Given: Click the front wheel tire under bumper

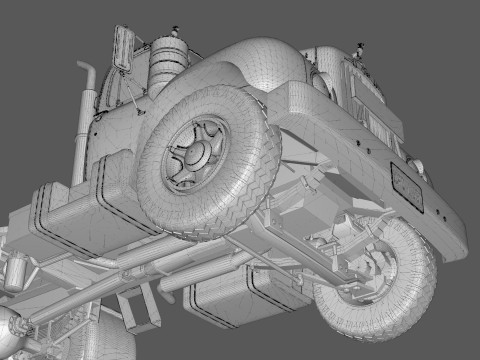Looking at the screenshot, I should pyautogui.click(x=375, y=280).
